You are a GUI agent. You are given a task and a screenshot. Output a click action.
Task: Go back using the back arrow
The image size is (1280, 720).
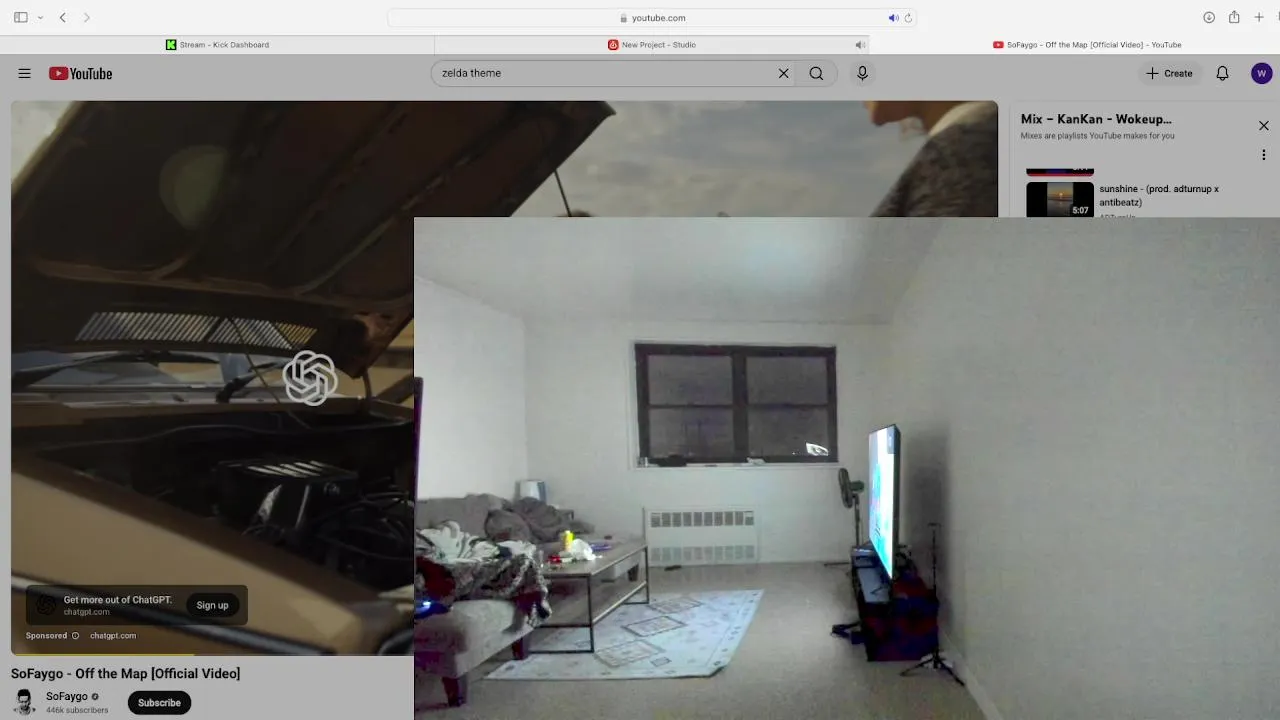(x=62, y=18)
